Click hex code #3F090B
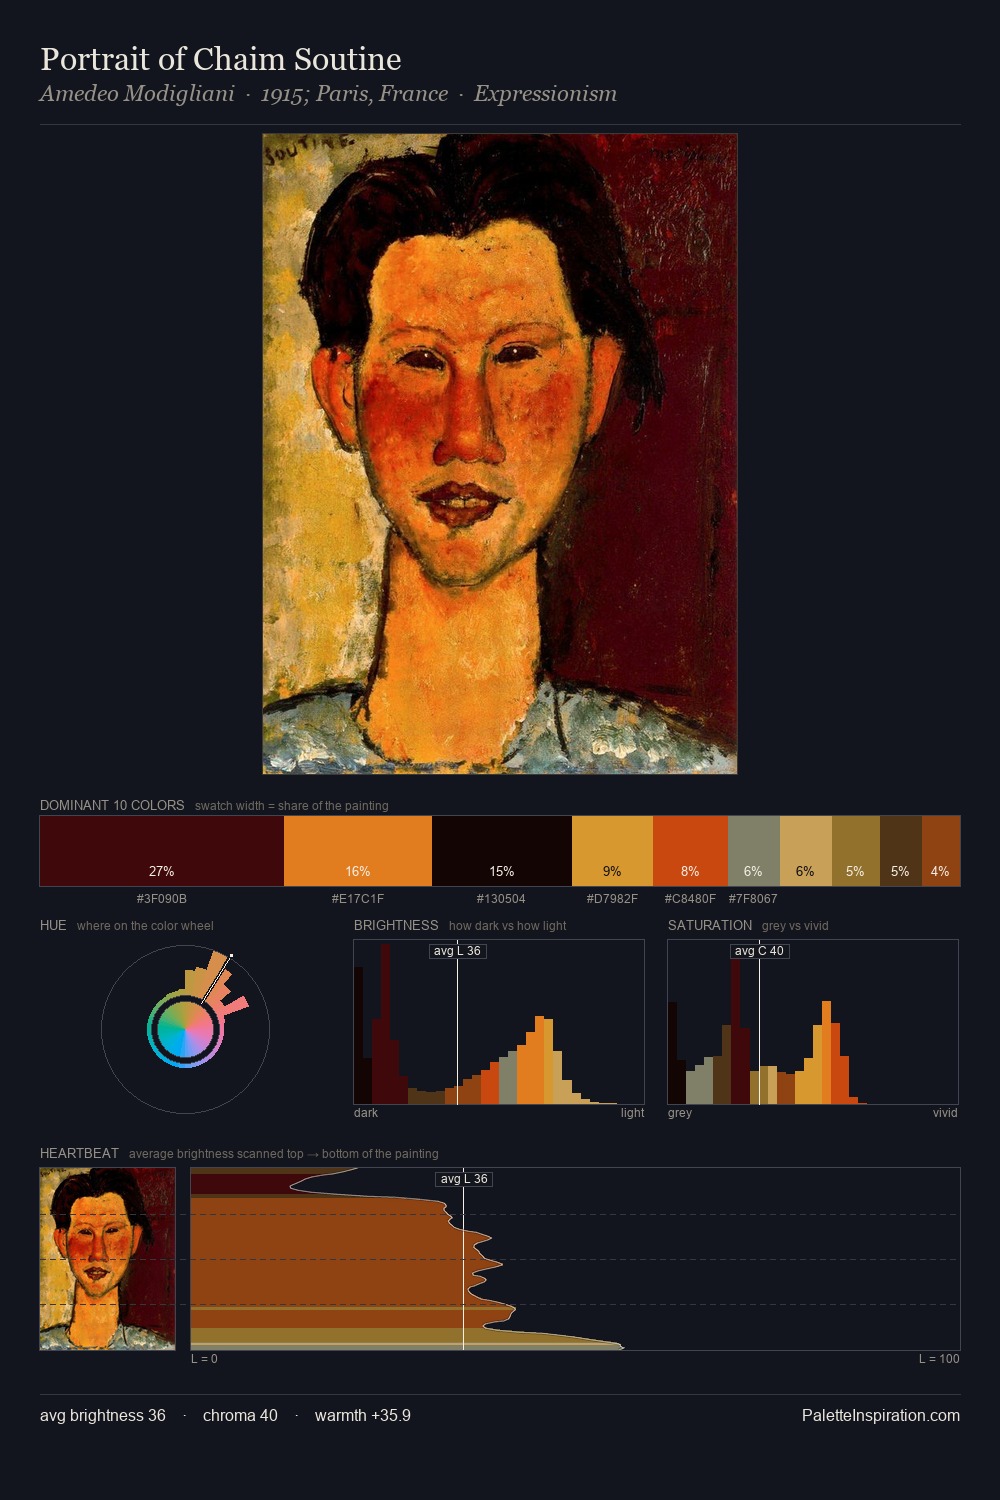Viewport: 1000px width, 1500px height. pos(162,899)
